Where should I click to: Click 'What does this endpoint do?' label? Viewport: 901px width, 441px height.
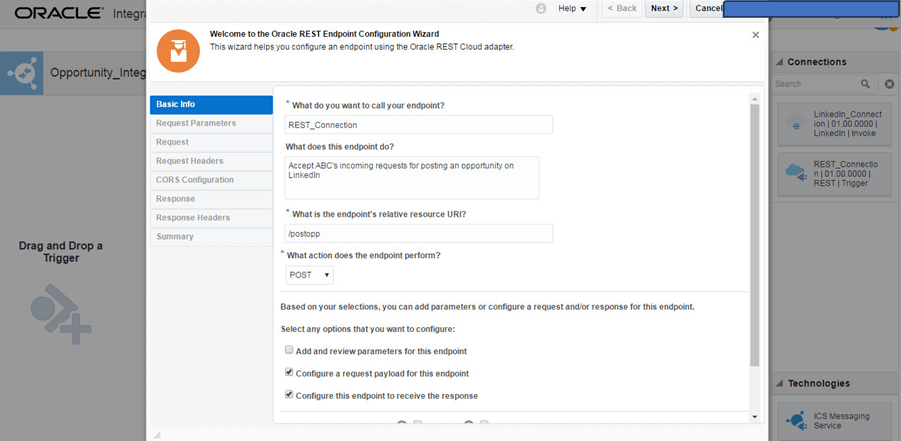[340, 147]
